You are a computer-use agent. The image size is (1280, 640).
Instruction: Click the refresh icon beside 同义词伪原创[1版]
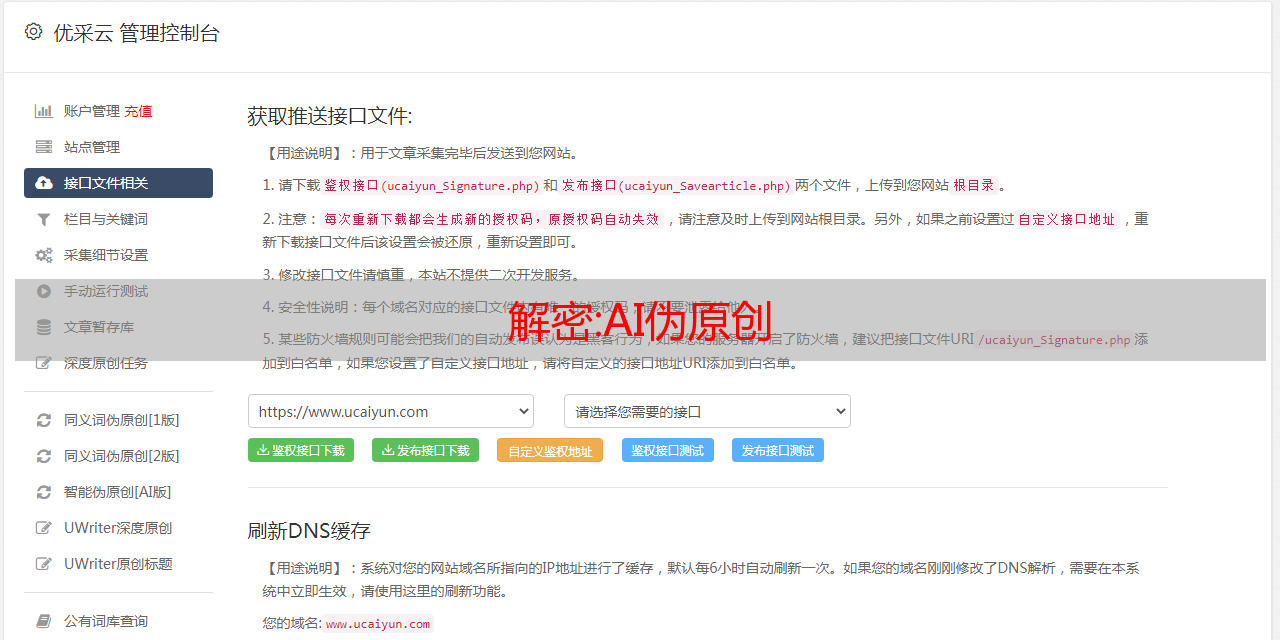click(44, 420)
